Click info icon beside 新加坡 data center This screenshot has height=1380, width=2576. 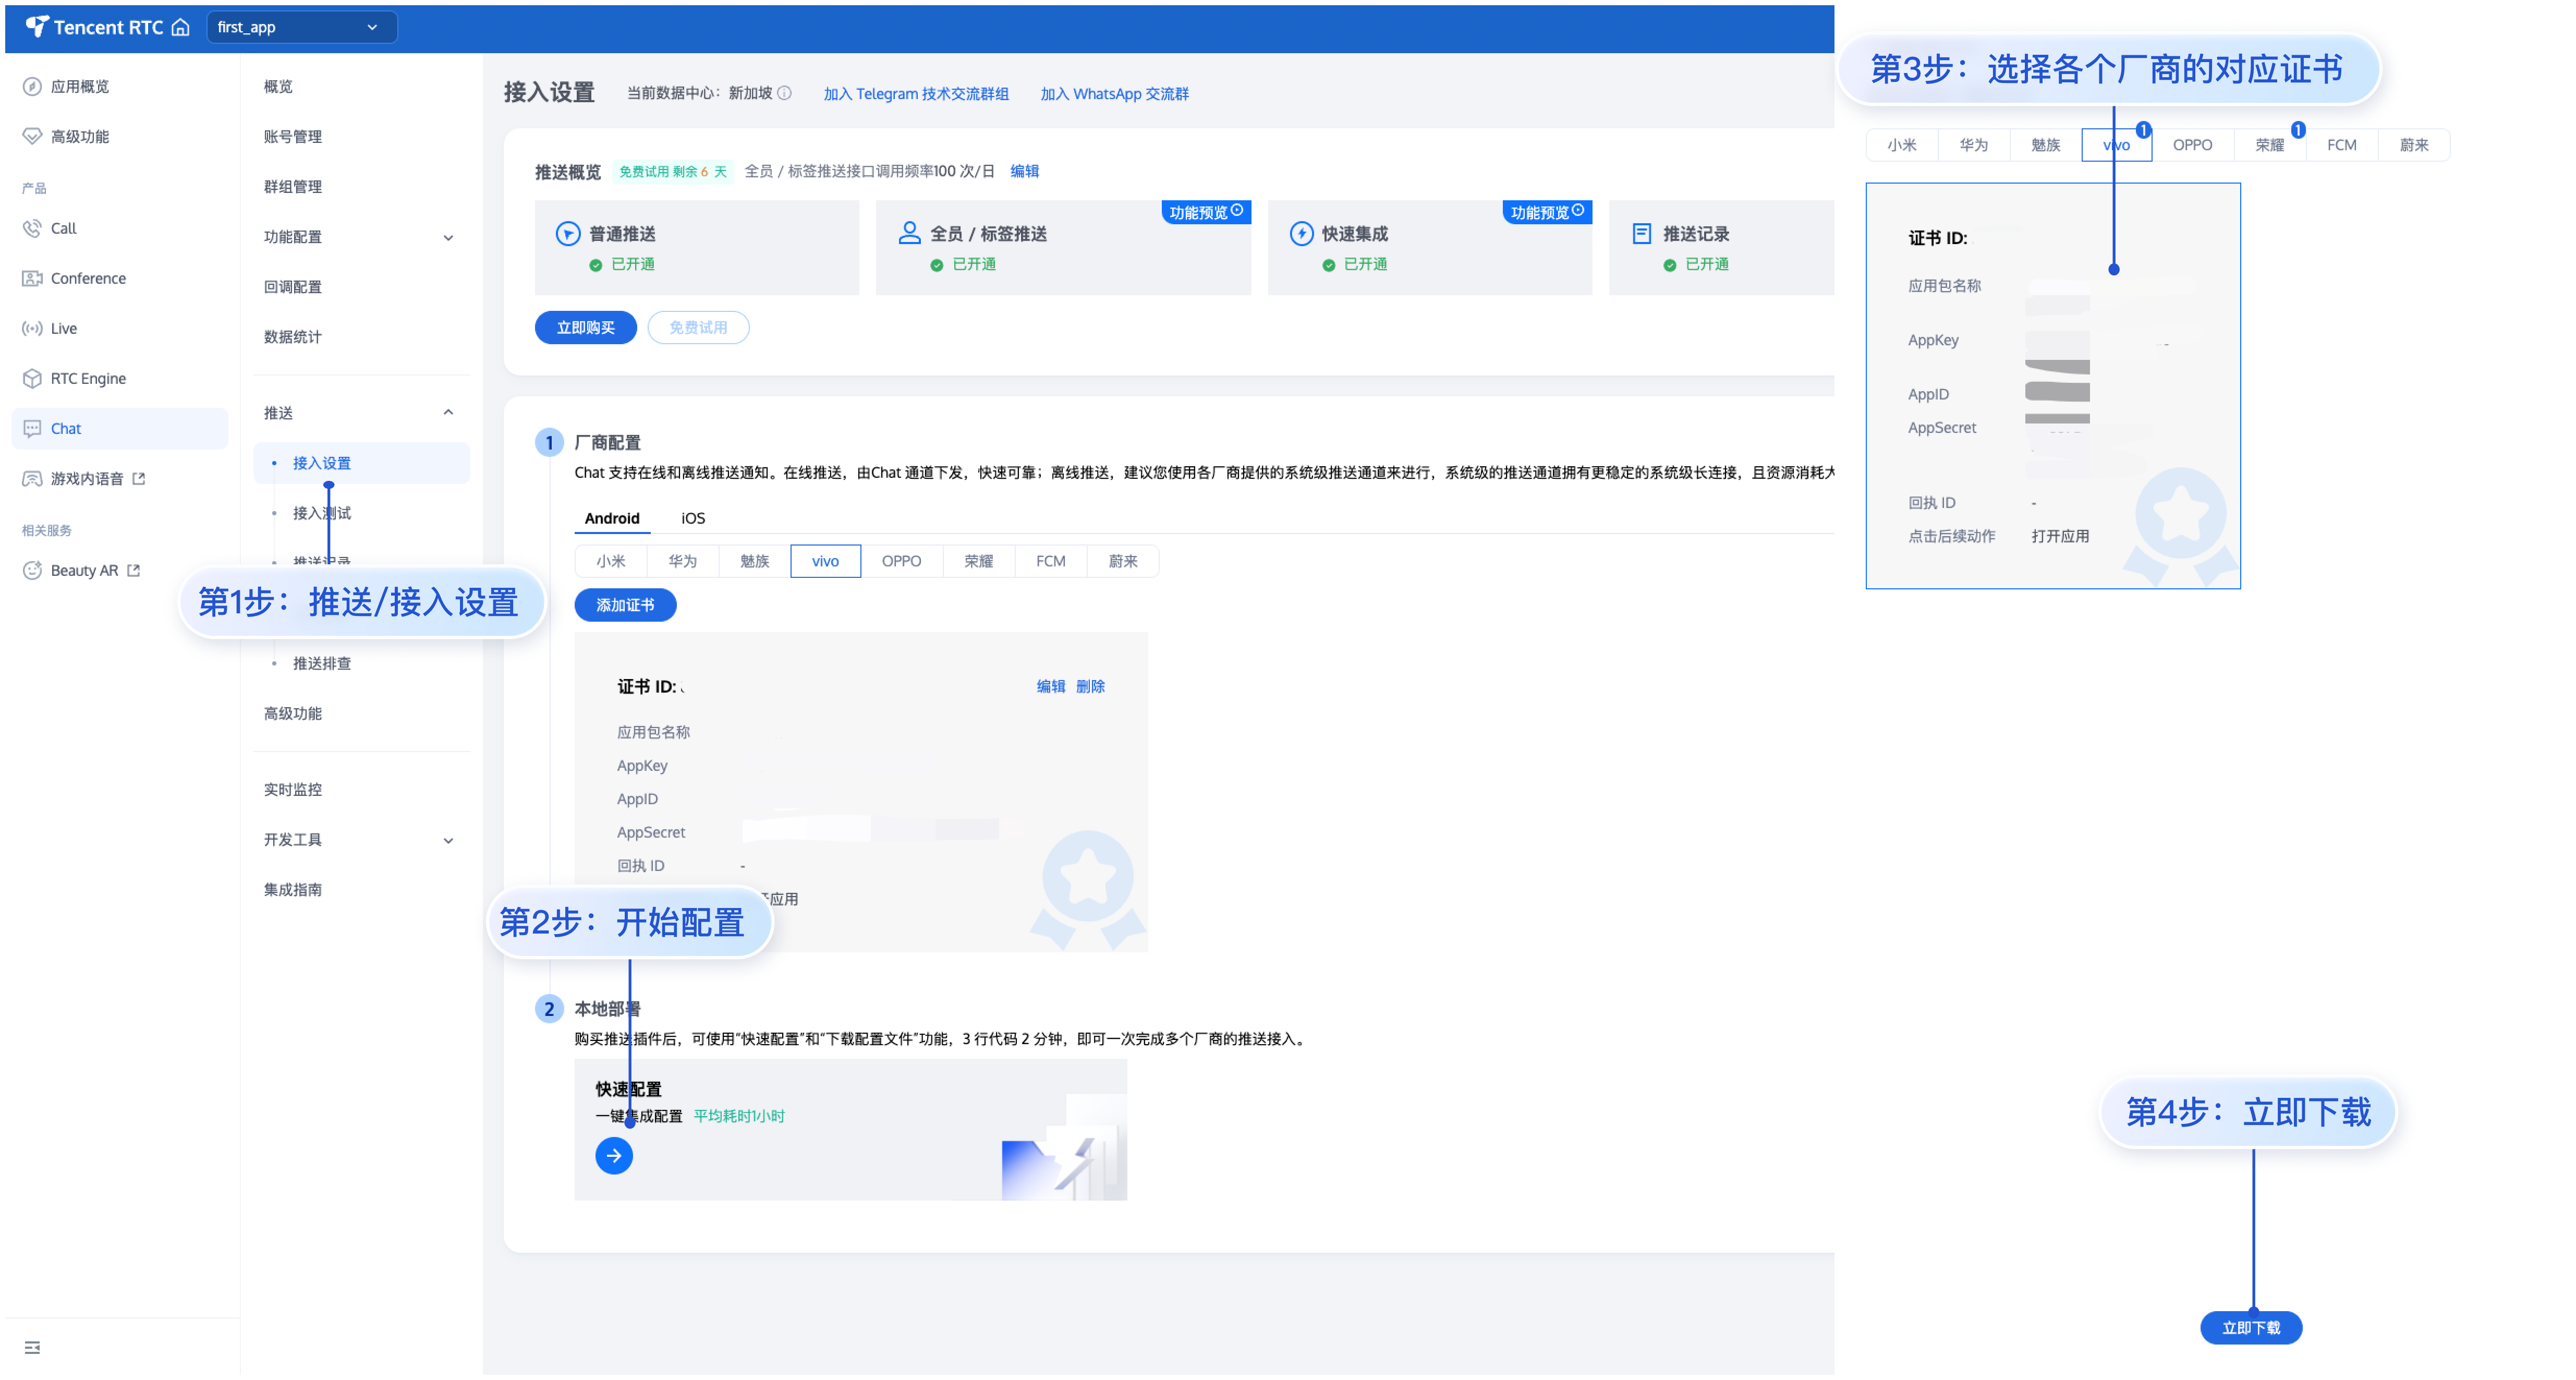(785, 93)
